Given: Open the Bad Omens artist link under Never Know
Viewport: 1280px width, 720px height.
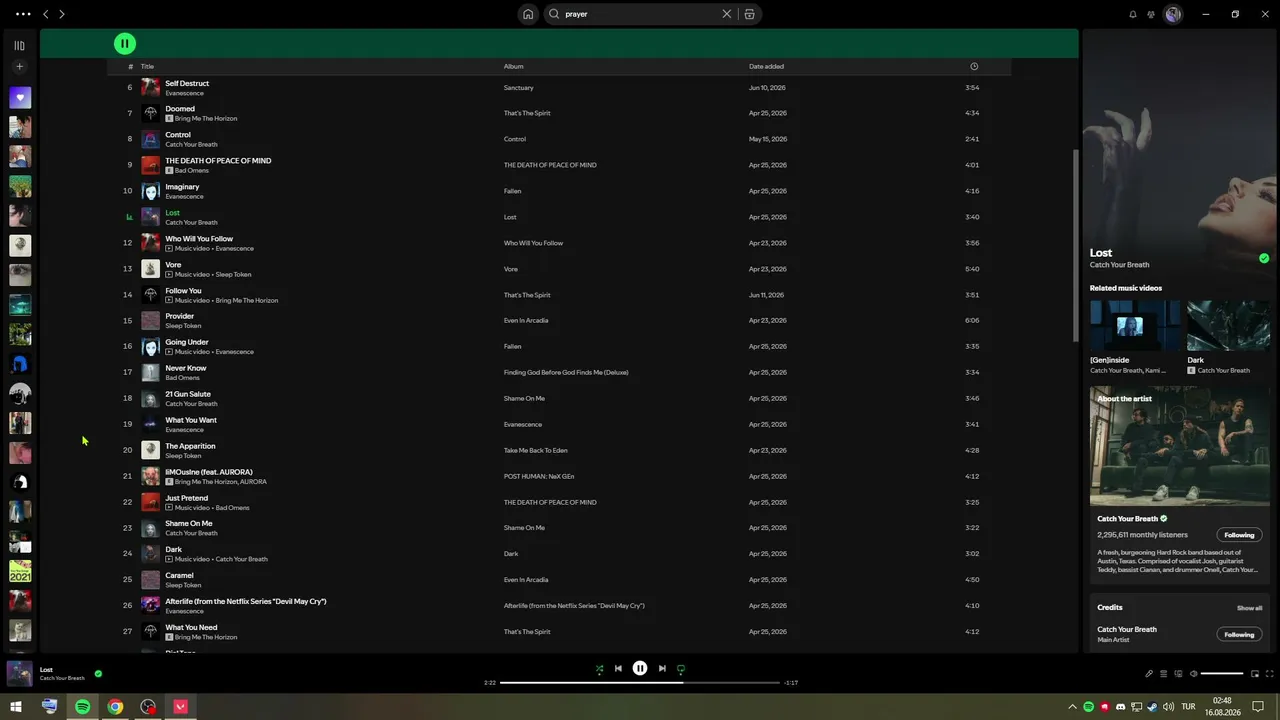Looking at the screenshot, I should 182,378.
